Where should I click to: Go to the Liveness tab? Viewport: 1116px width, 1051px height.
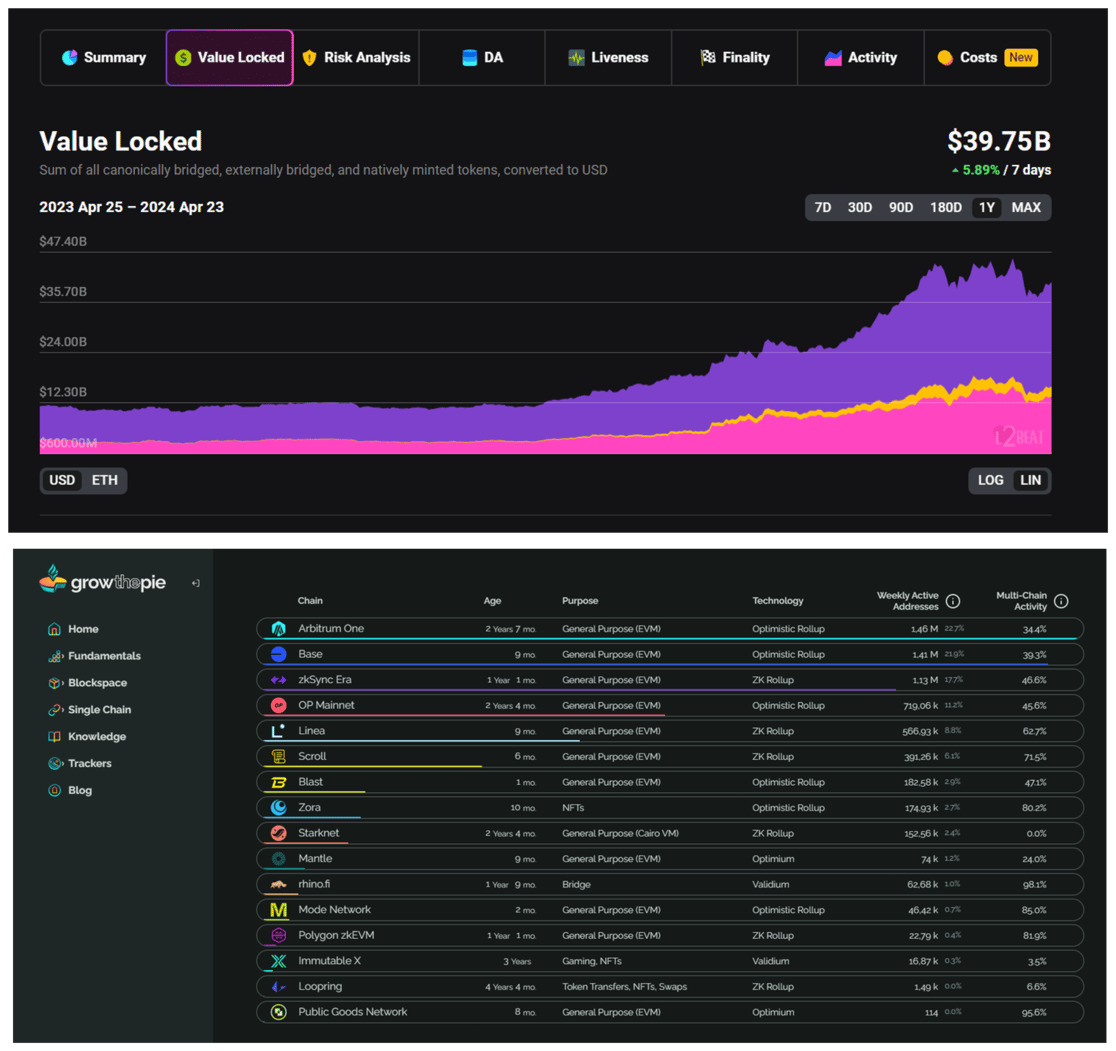pos(608,58)
